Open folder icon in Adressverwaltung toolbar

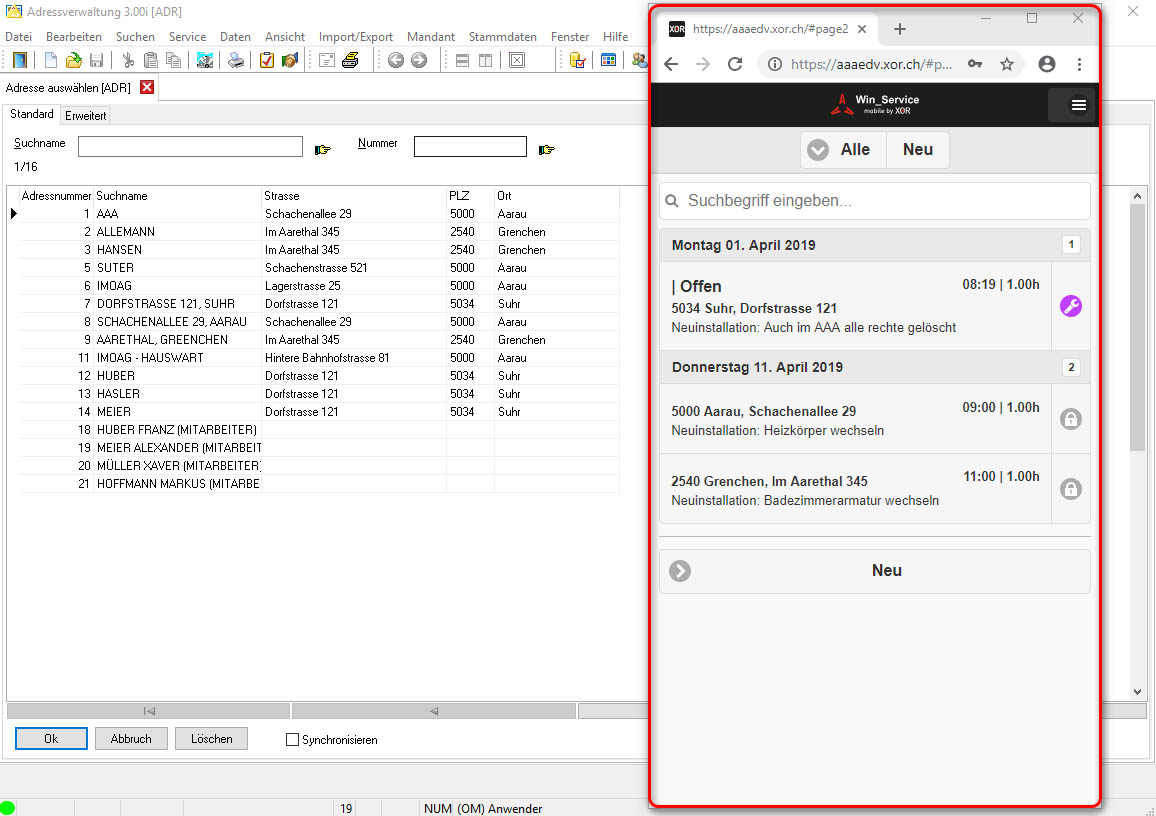click(x=73, y=60)
